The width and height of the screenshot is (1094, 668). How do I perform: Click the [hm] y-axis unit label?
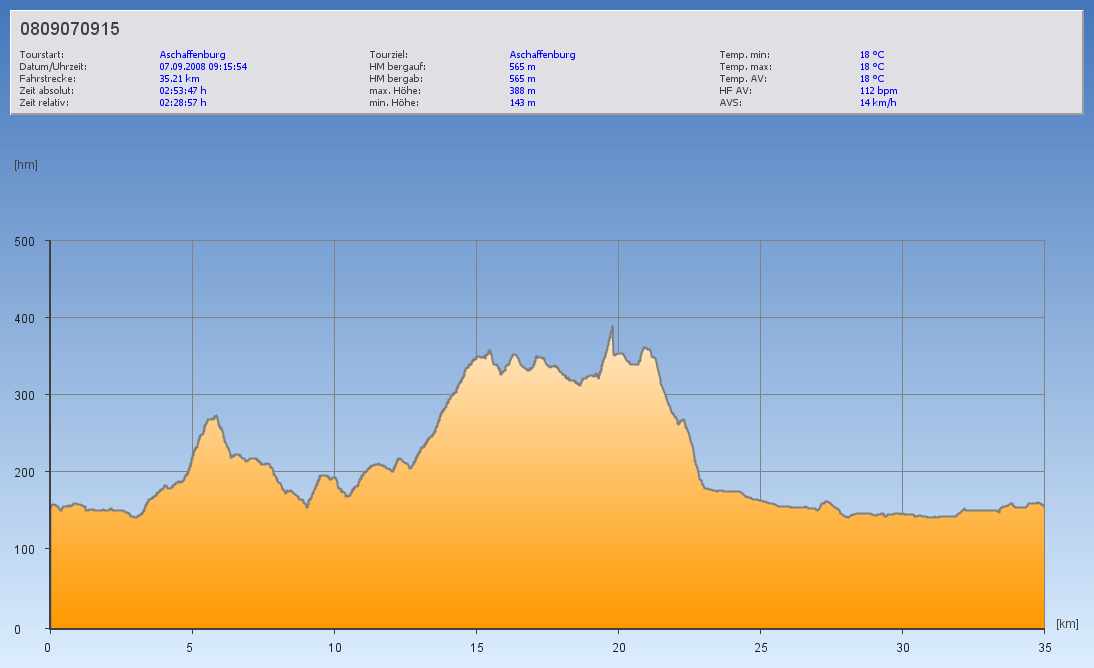click(26, 165)
